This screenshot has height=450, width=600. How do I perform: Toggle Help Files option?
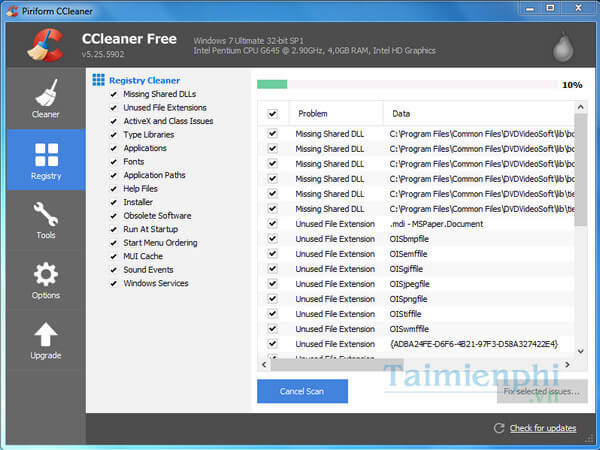(113, 189)
